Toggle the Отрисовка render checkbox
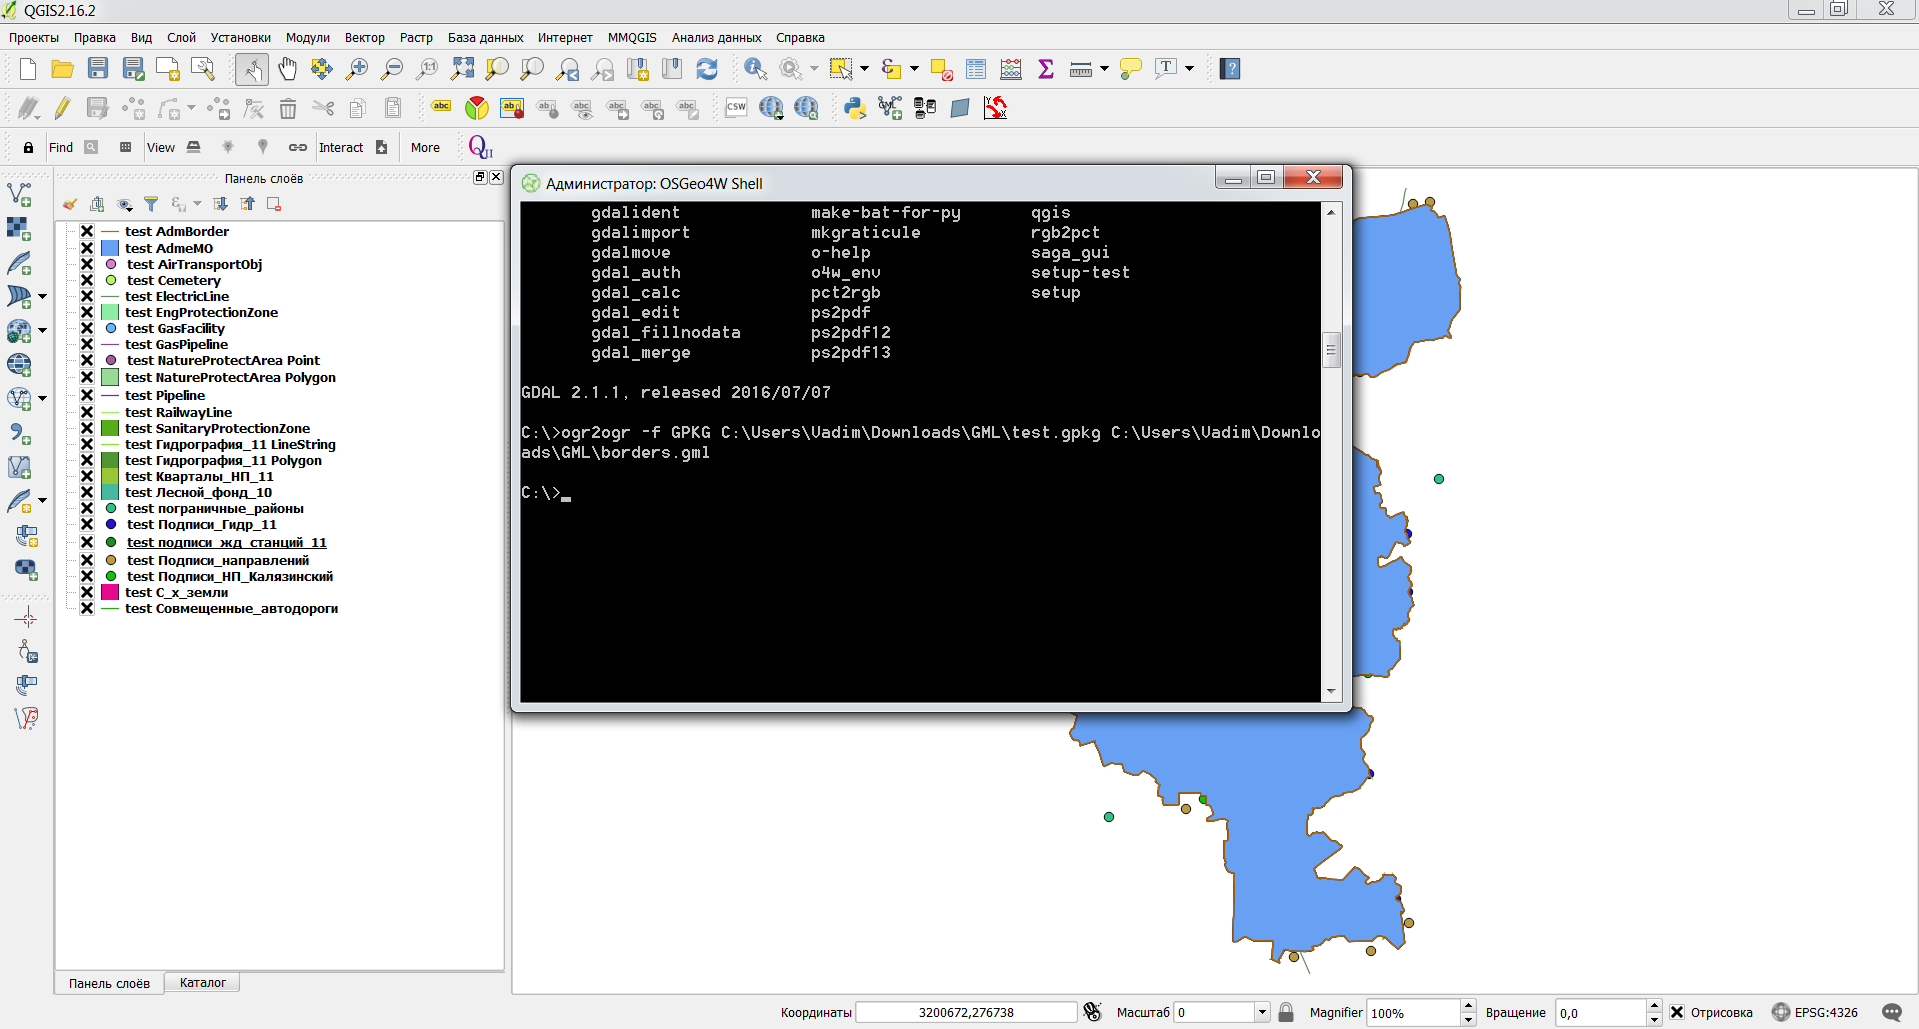 (x=1677, y=1012)
